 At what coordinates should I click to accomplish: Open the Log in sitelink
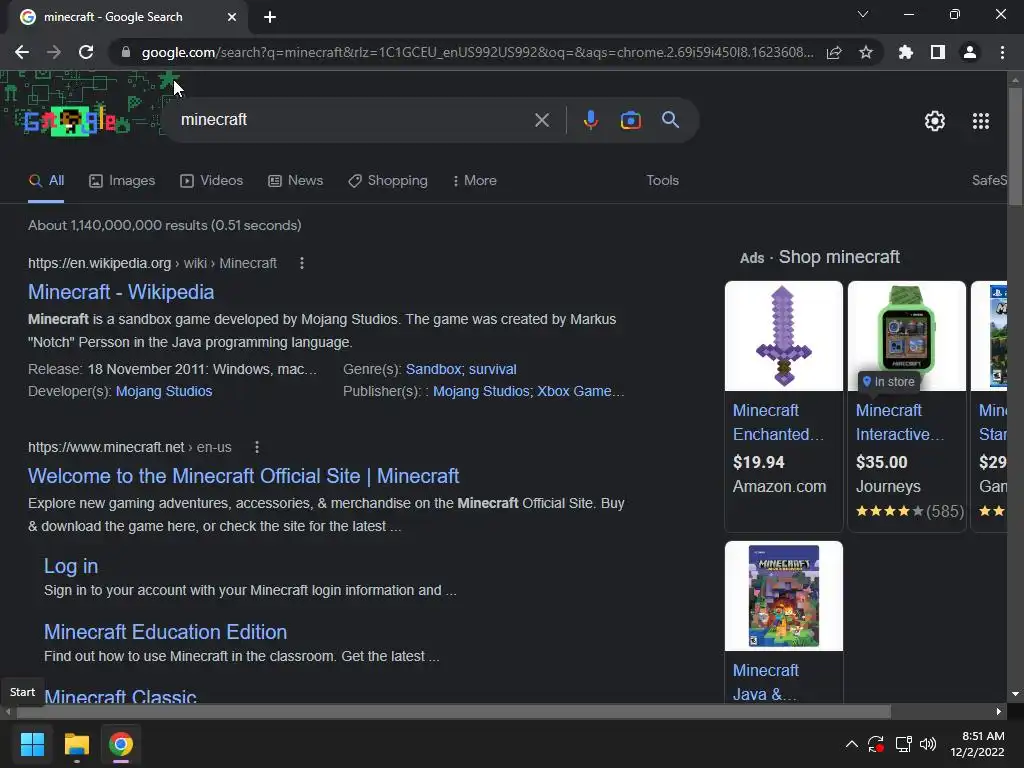[71, 566]
